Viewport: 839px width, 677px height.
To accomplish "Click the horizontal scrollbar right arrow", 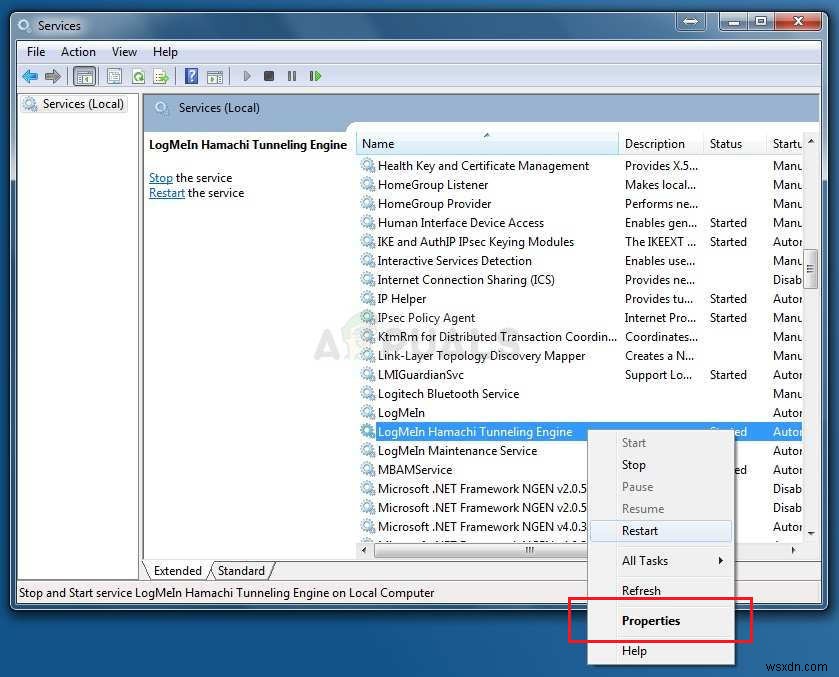I will 793,550.
